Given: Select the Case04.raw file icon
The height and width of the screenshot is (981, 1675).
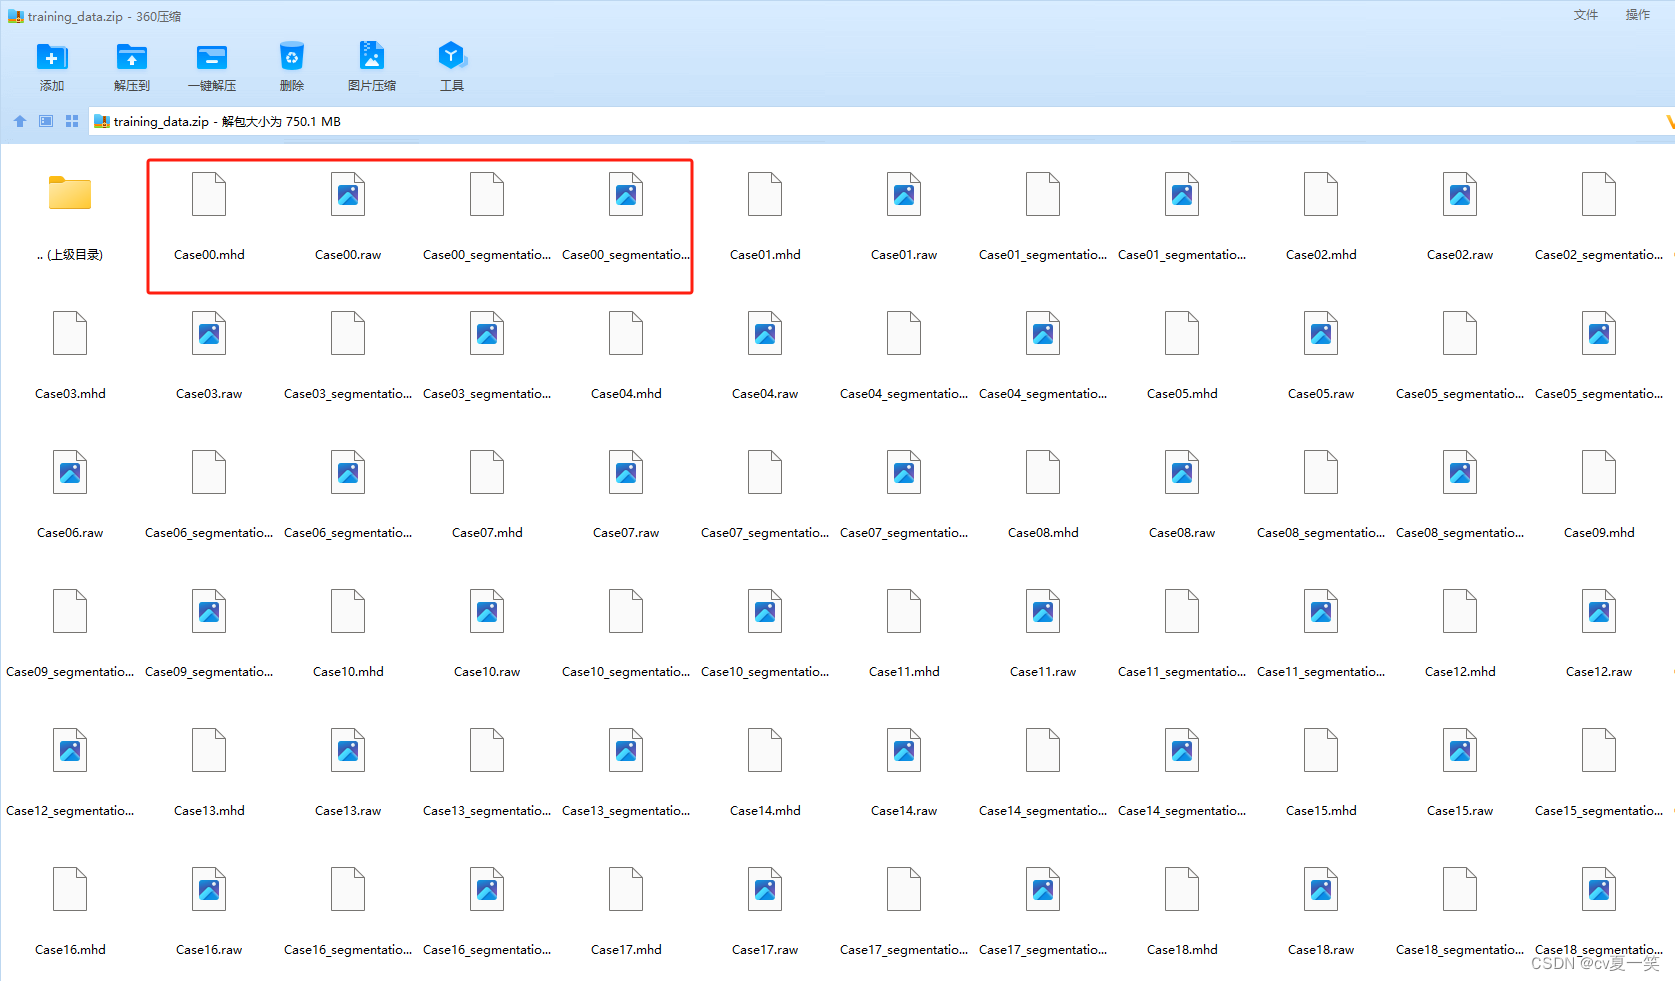Looking at the screenshot, I should point(765,333).
